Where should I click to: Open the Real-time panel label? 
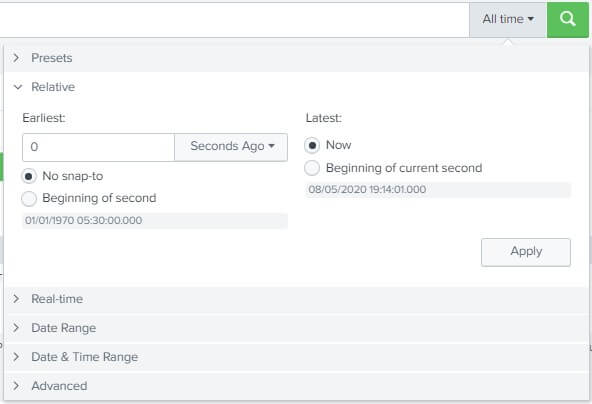[57, 299]
